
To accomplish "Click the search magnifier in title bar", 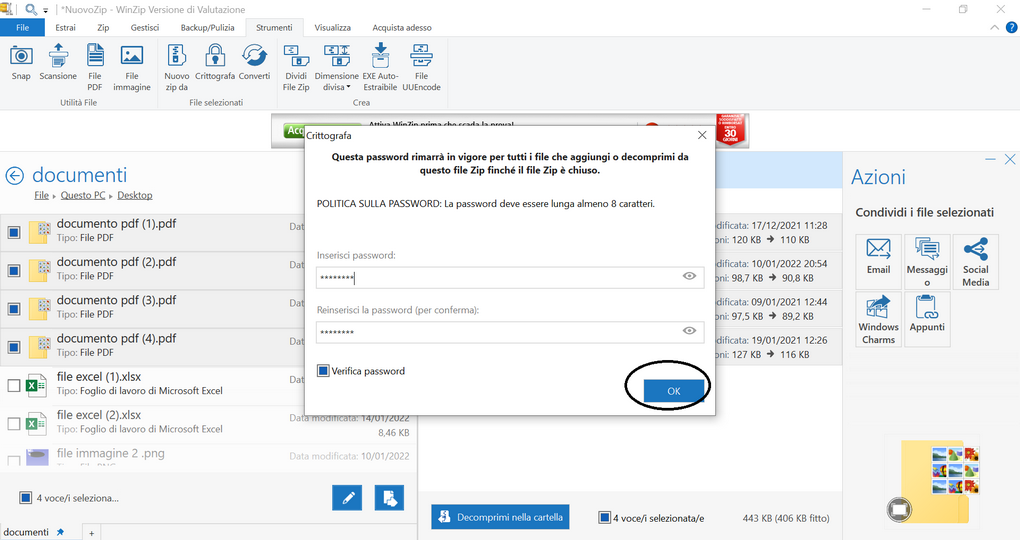I will (x=31, y=9).
